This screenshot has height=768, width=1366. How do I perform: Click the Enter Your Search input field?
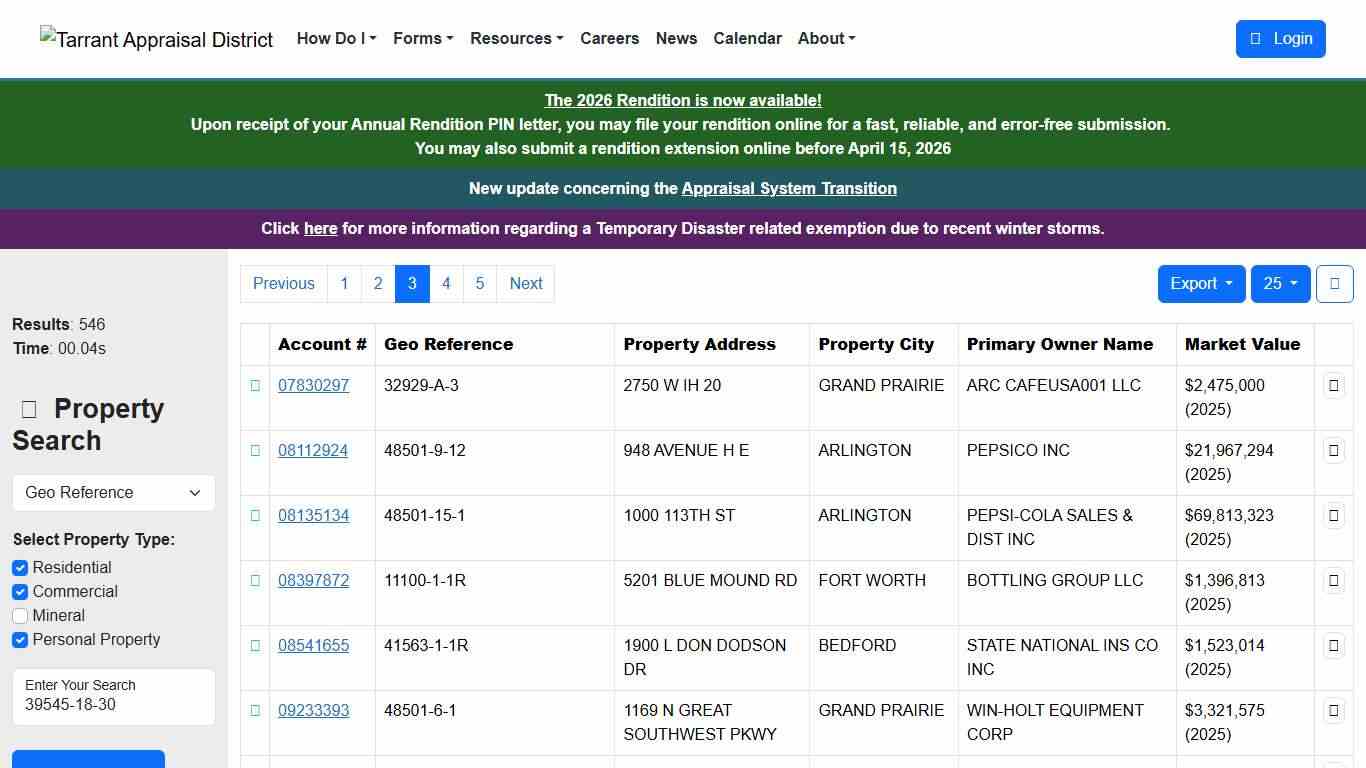(113, 705)
